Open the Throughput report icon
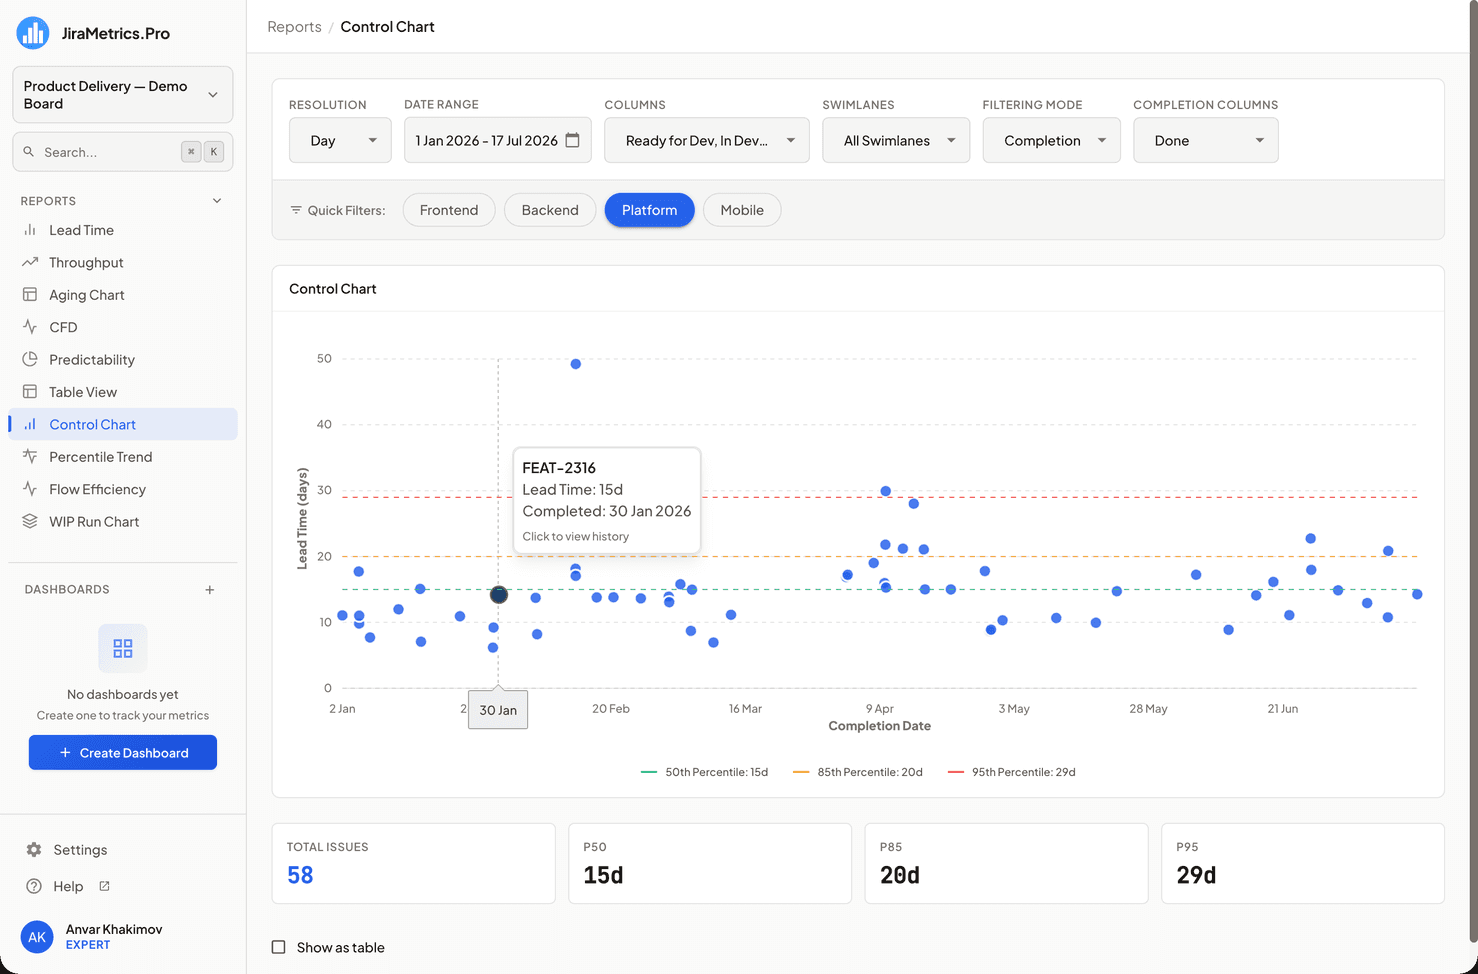 30,262
